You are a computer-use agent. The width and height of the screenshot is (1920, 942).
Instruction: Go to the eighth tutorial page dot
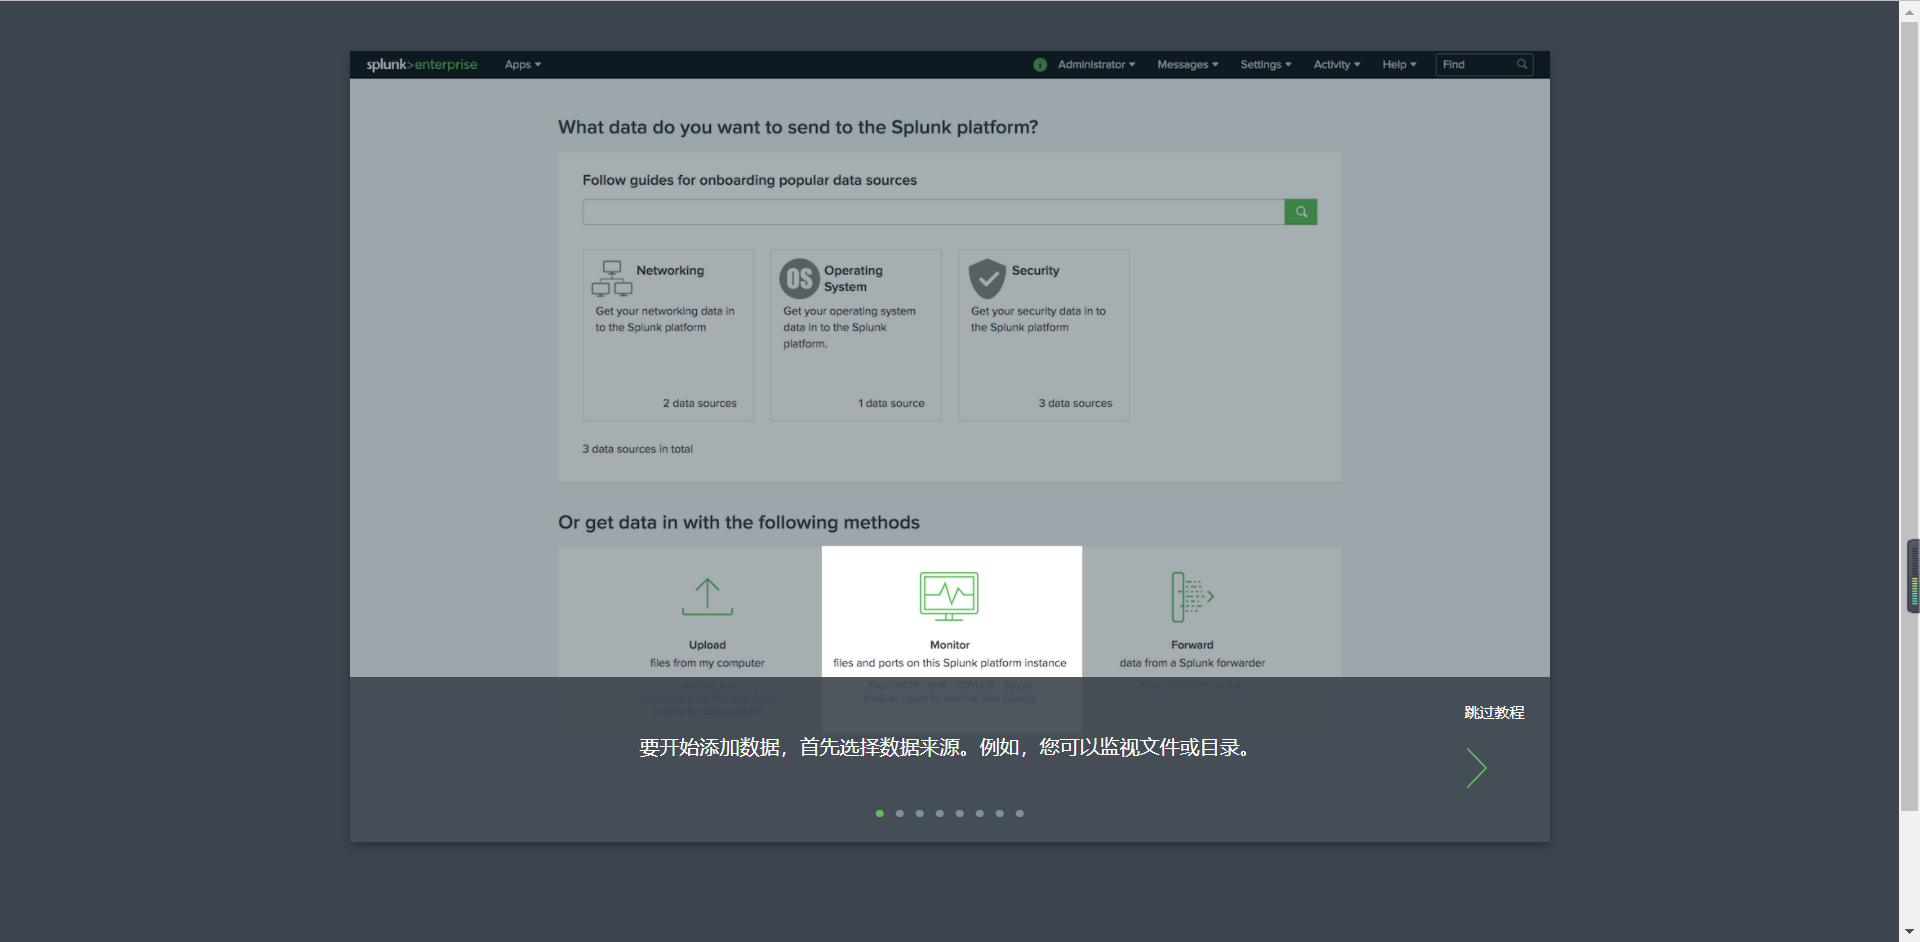pyautogui.click(x=1020, y=814)
